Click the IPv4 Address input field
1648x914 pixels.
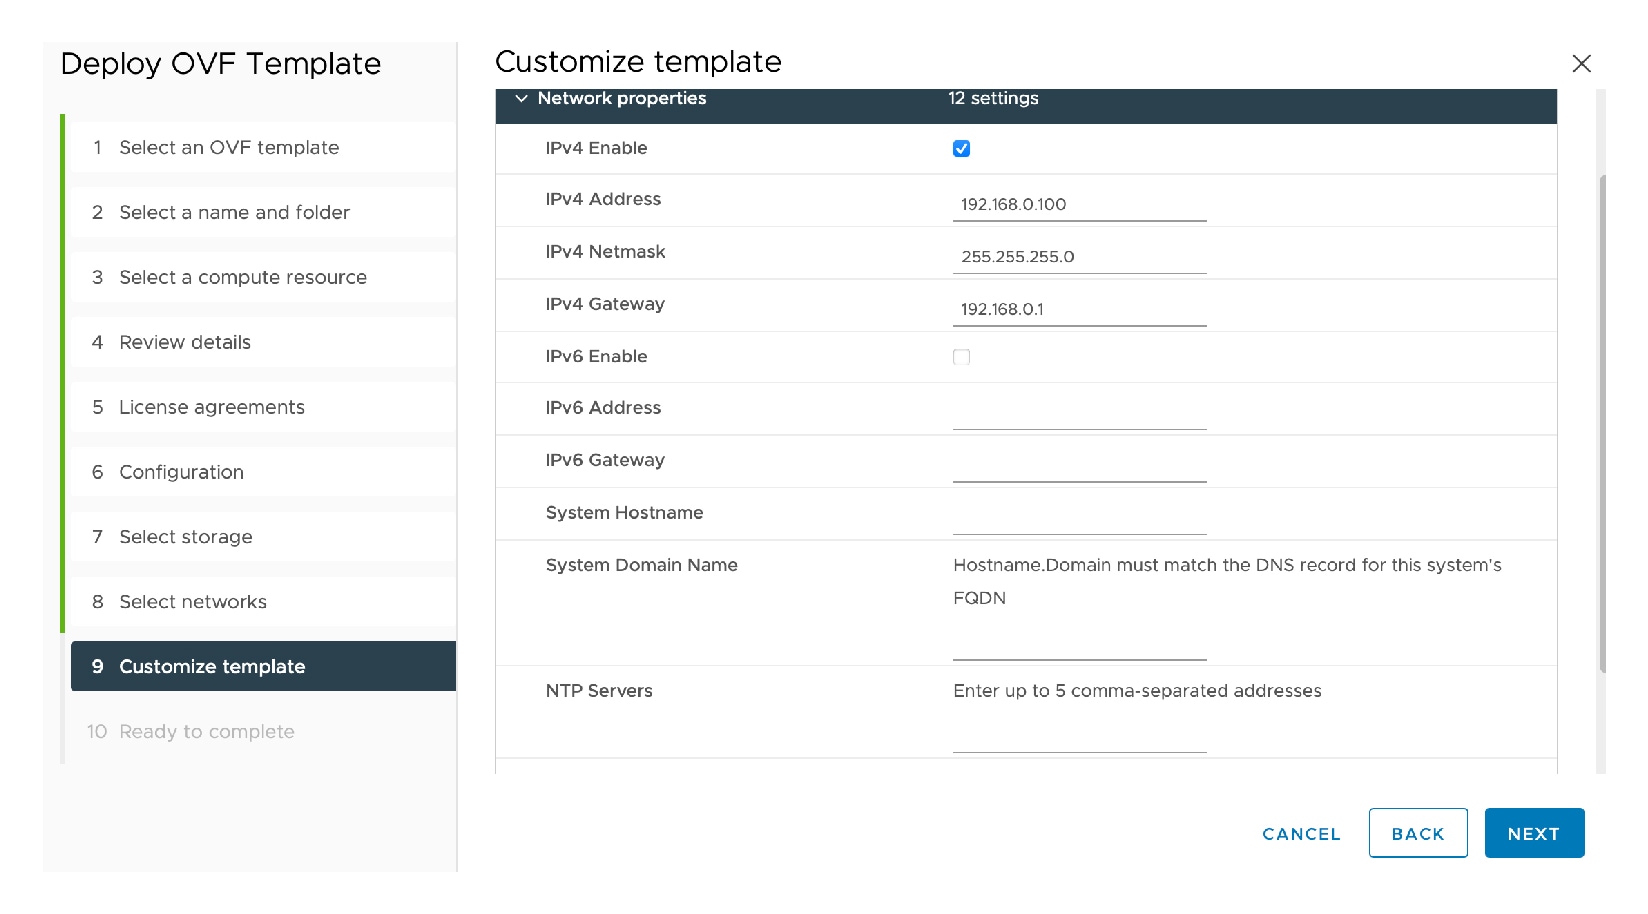tap(1079, 205)
